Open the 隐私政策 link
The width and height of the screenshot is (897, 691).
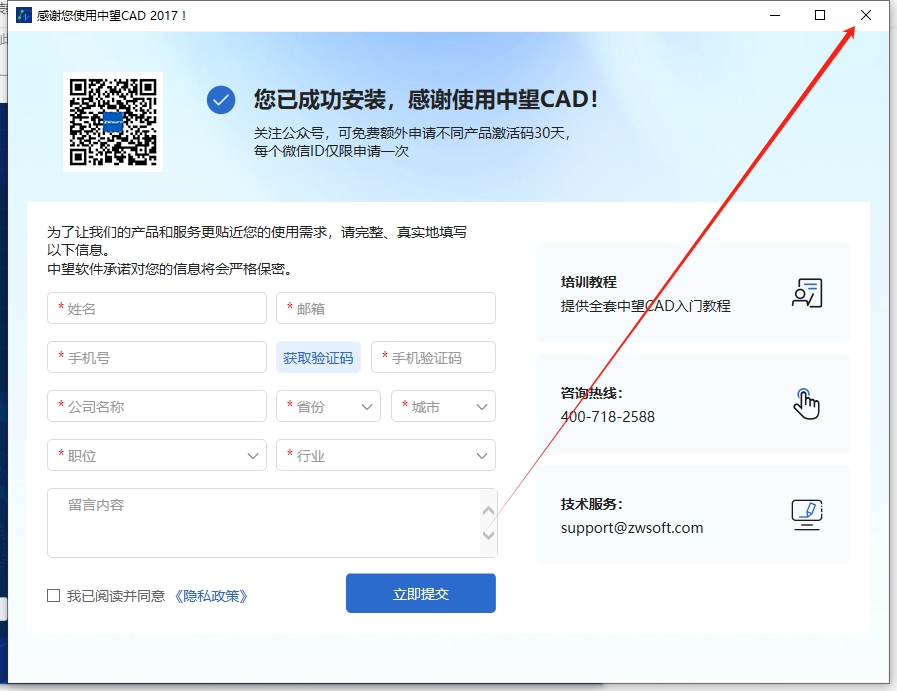pyautogui.click(x=211, y=596)
